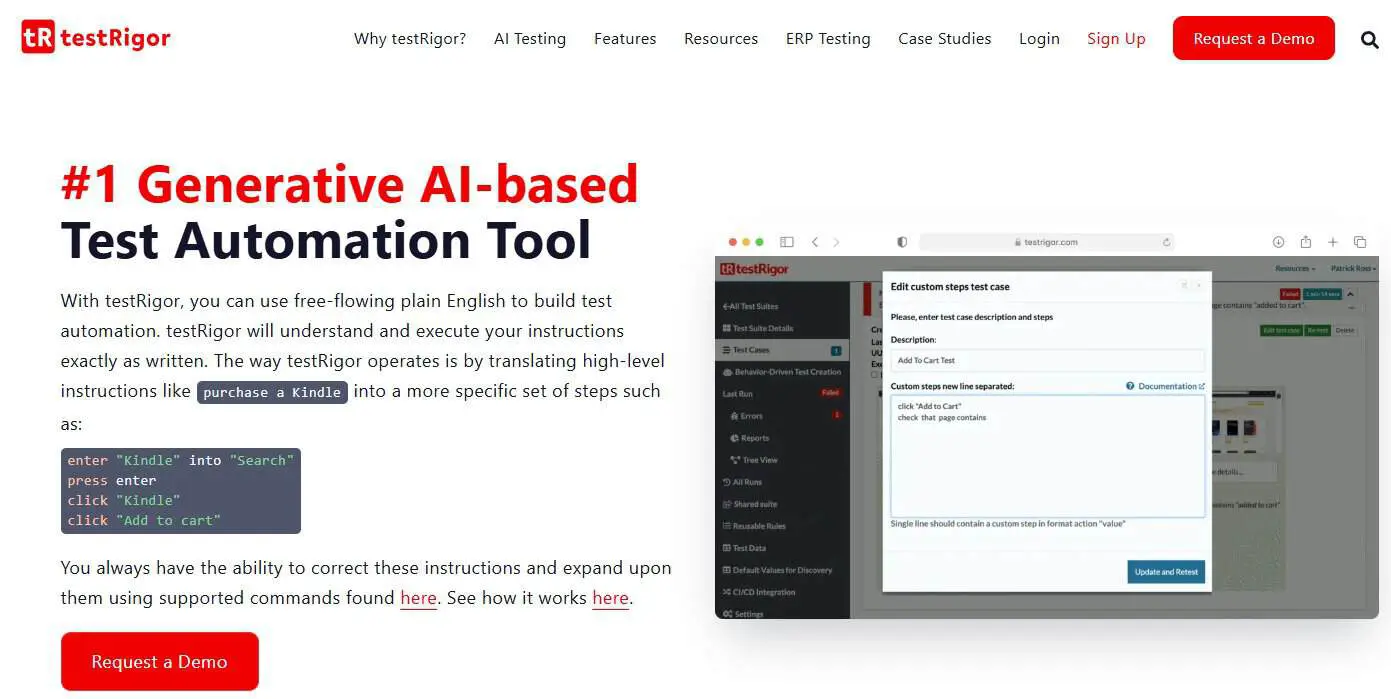
Task: Click the 'enter "Kindle" into "Search"' code line
Action: click(181, 460)
